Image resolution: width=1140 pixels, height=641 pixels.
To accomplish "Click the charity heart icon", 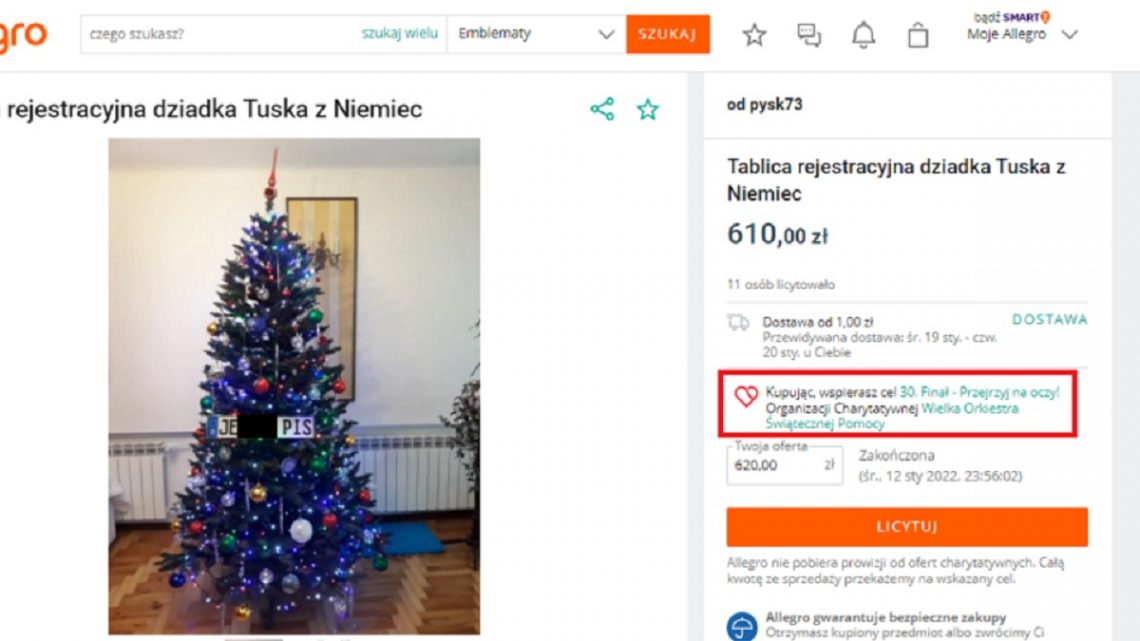I will [x=745, y=395].
